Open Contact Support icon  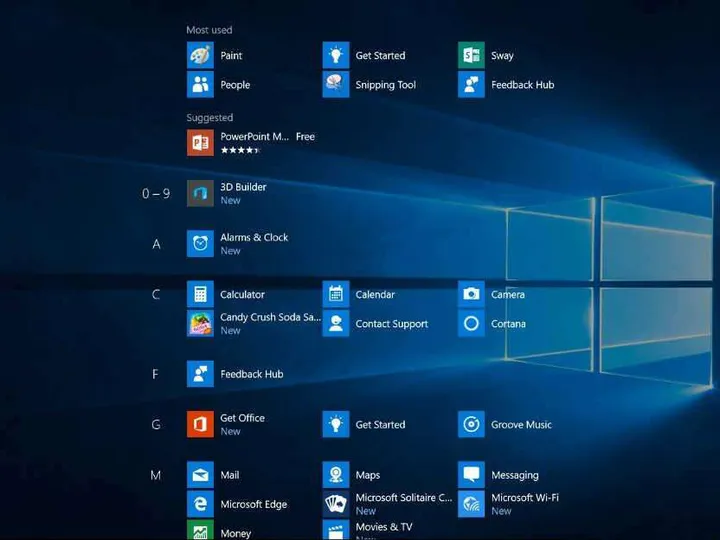336,323
